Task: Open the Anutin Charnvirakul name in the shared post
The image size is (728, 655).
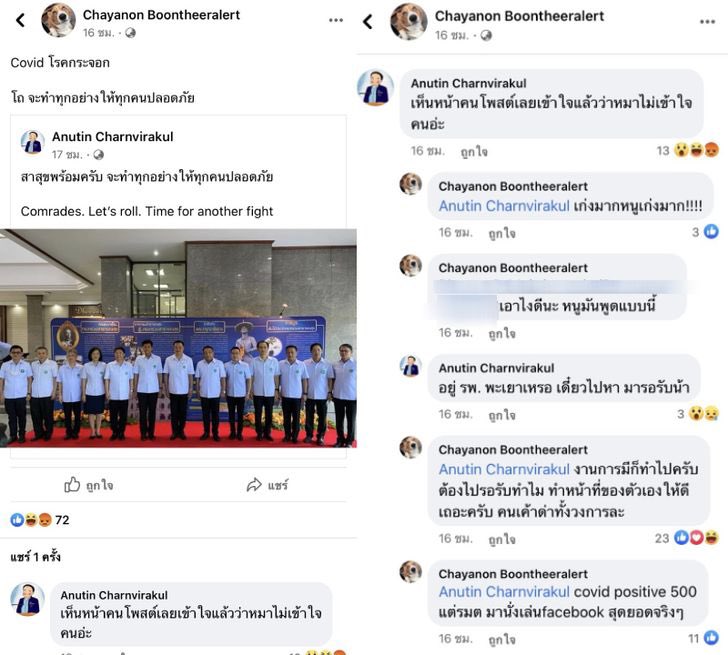Action: pyautogui.click(x=112, y=136)
